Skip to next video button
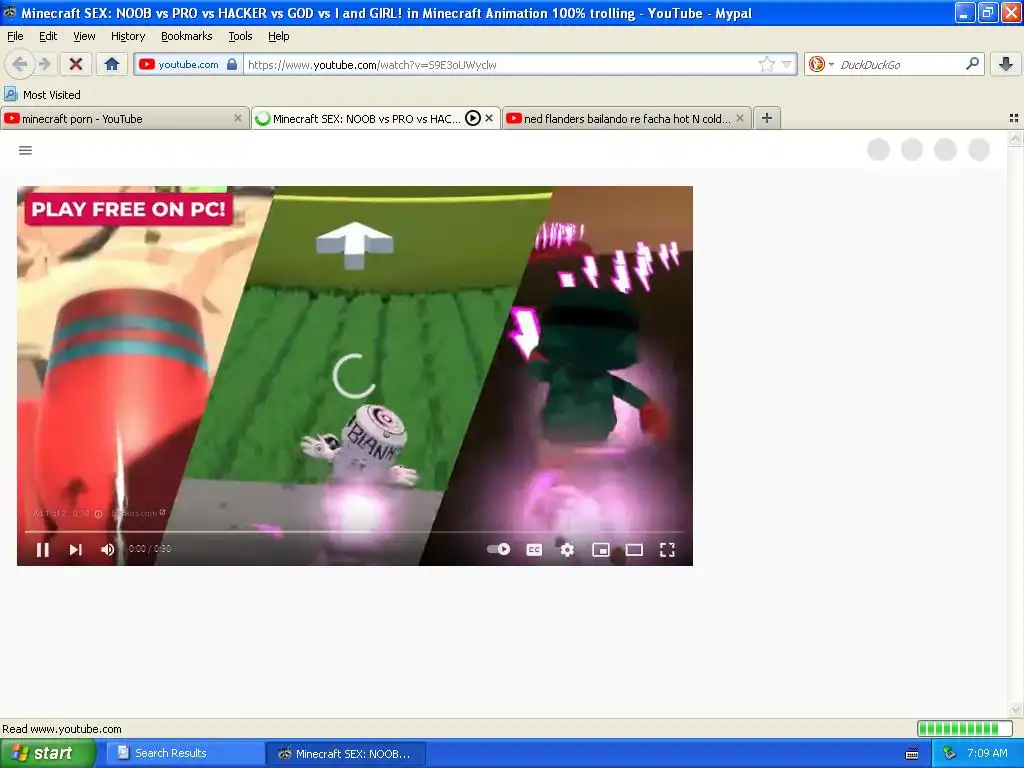Viewport: 1024px width, 768px height. (76, 550)
